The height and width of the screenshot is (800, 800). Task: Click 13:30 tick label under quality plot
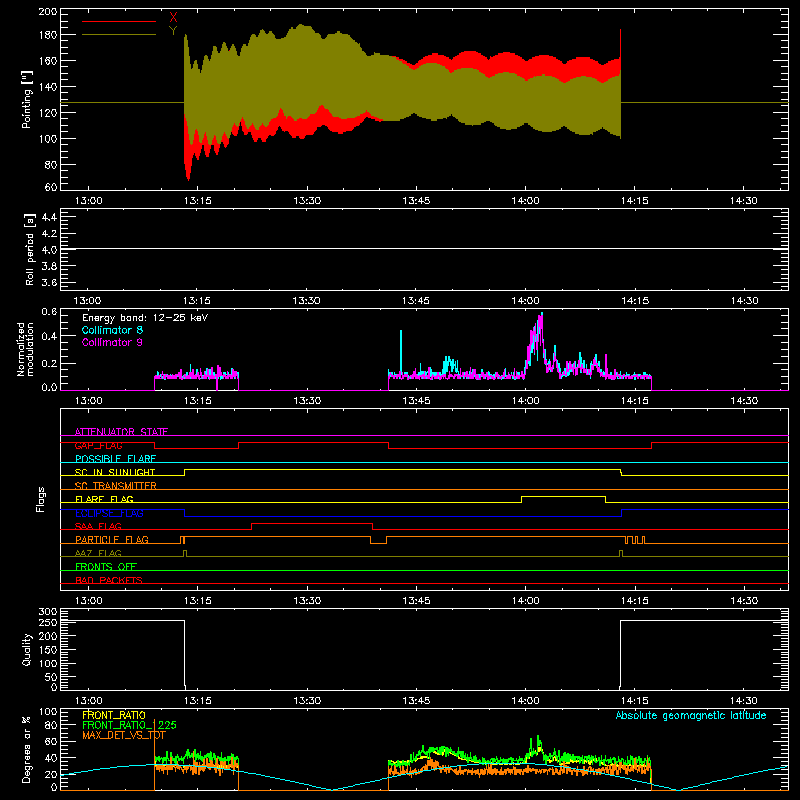point(307,701)
